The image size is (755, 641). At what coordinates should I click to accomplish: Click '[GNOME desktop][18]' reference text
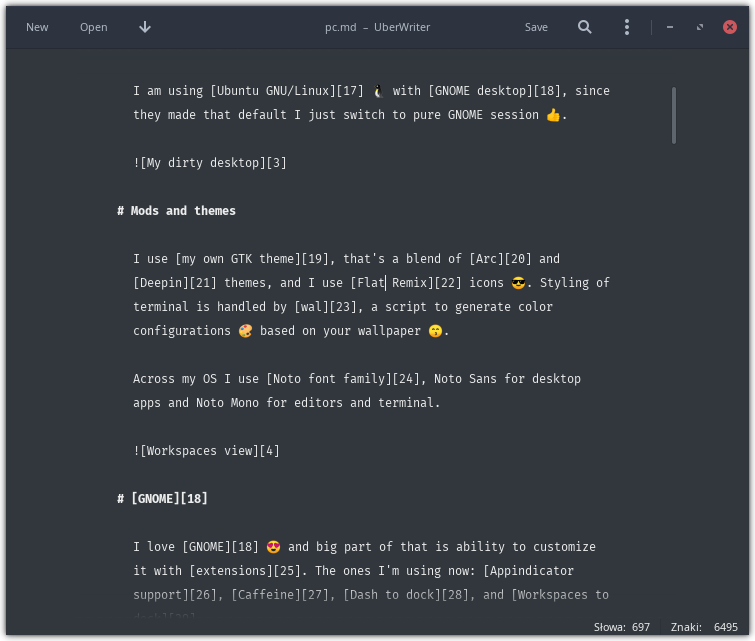[x=494, y=91]
